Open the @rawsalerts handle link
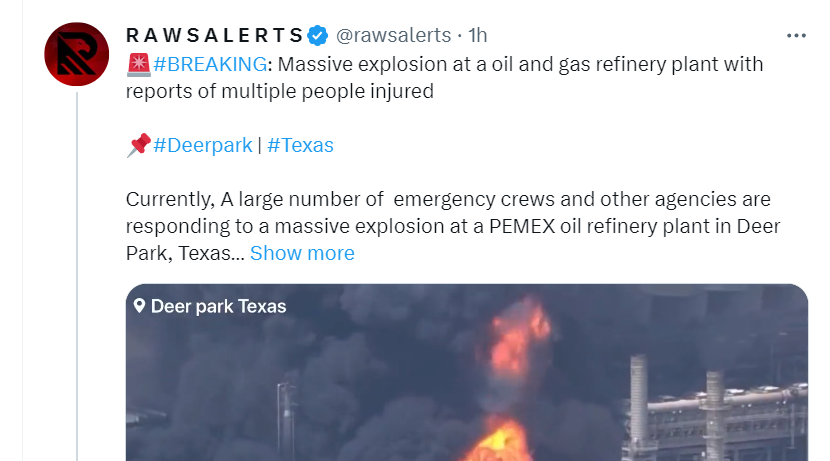The height and width of the screenshot is (461, 830). click(x=393, y=35)
